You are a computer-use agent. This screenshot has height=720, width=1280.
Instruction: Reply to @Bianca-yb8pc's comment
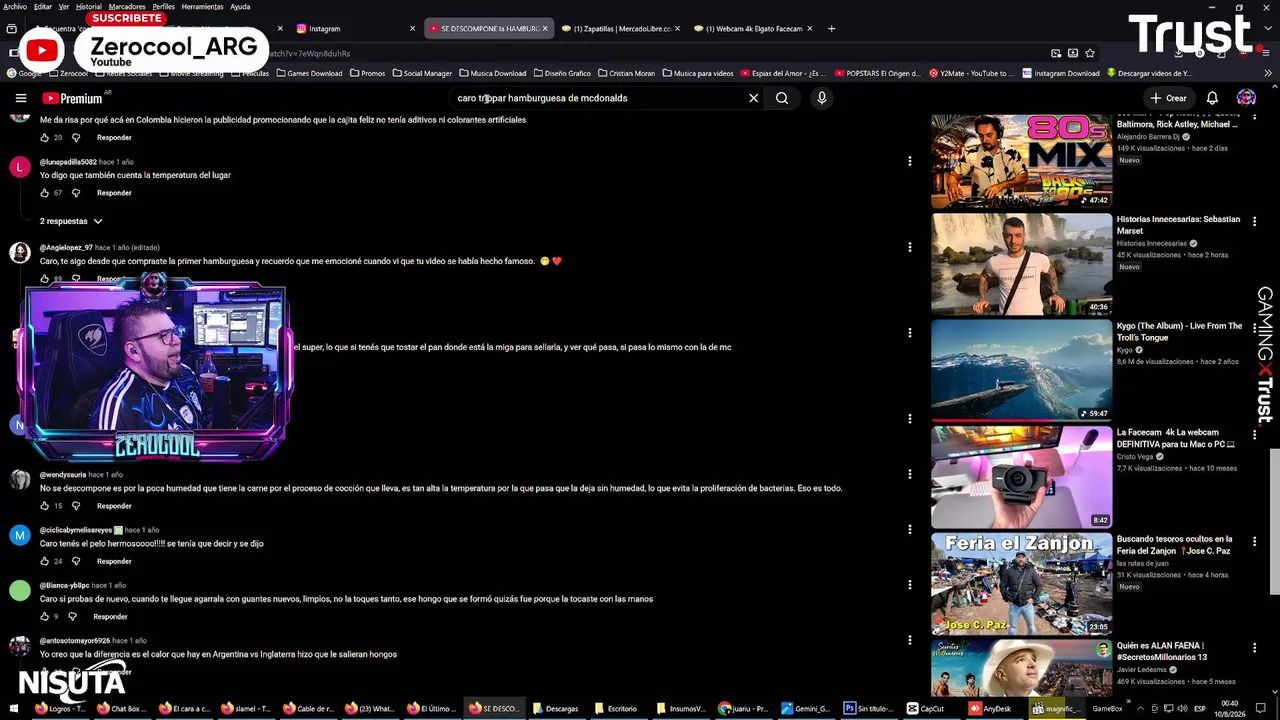(x=110, y=617)
